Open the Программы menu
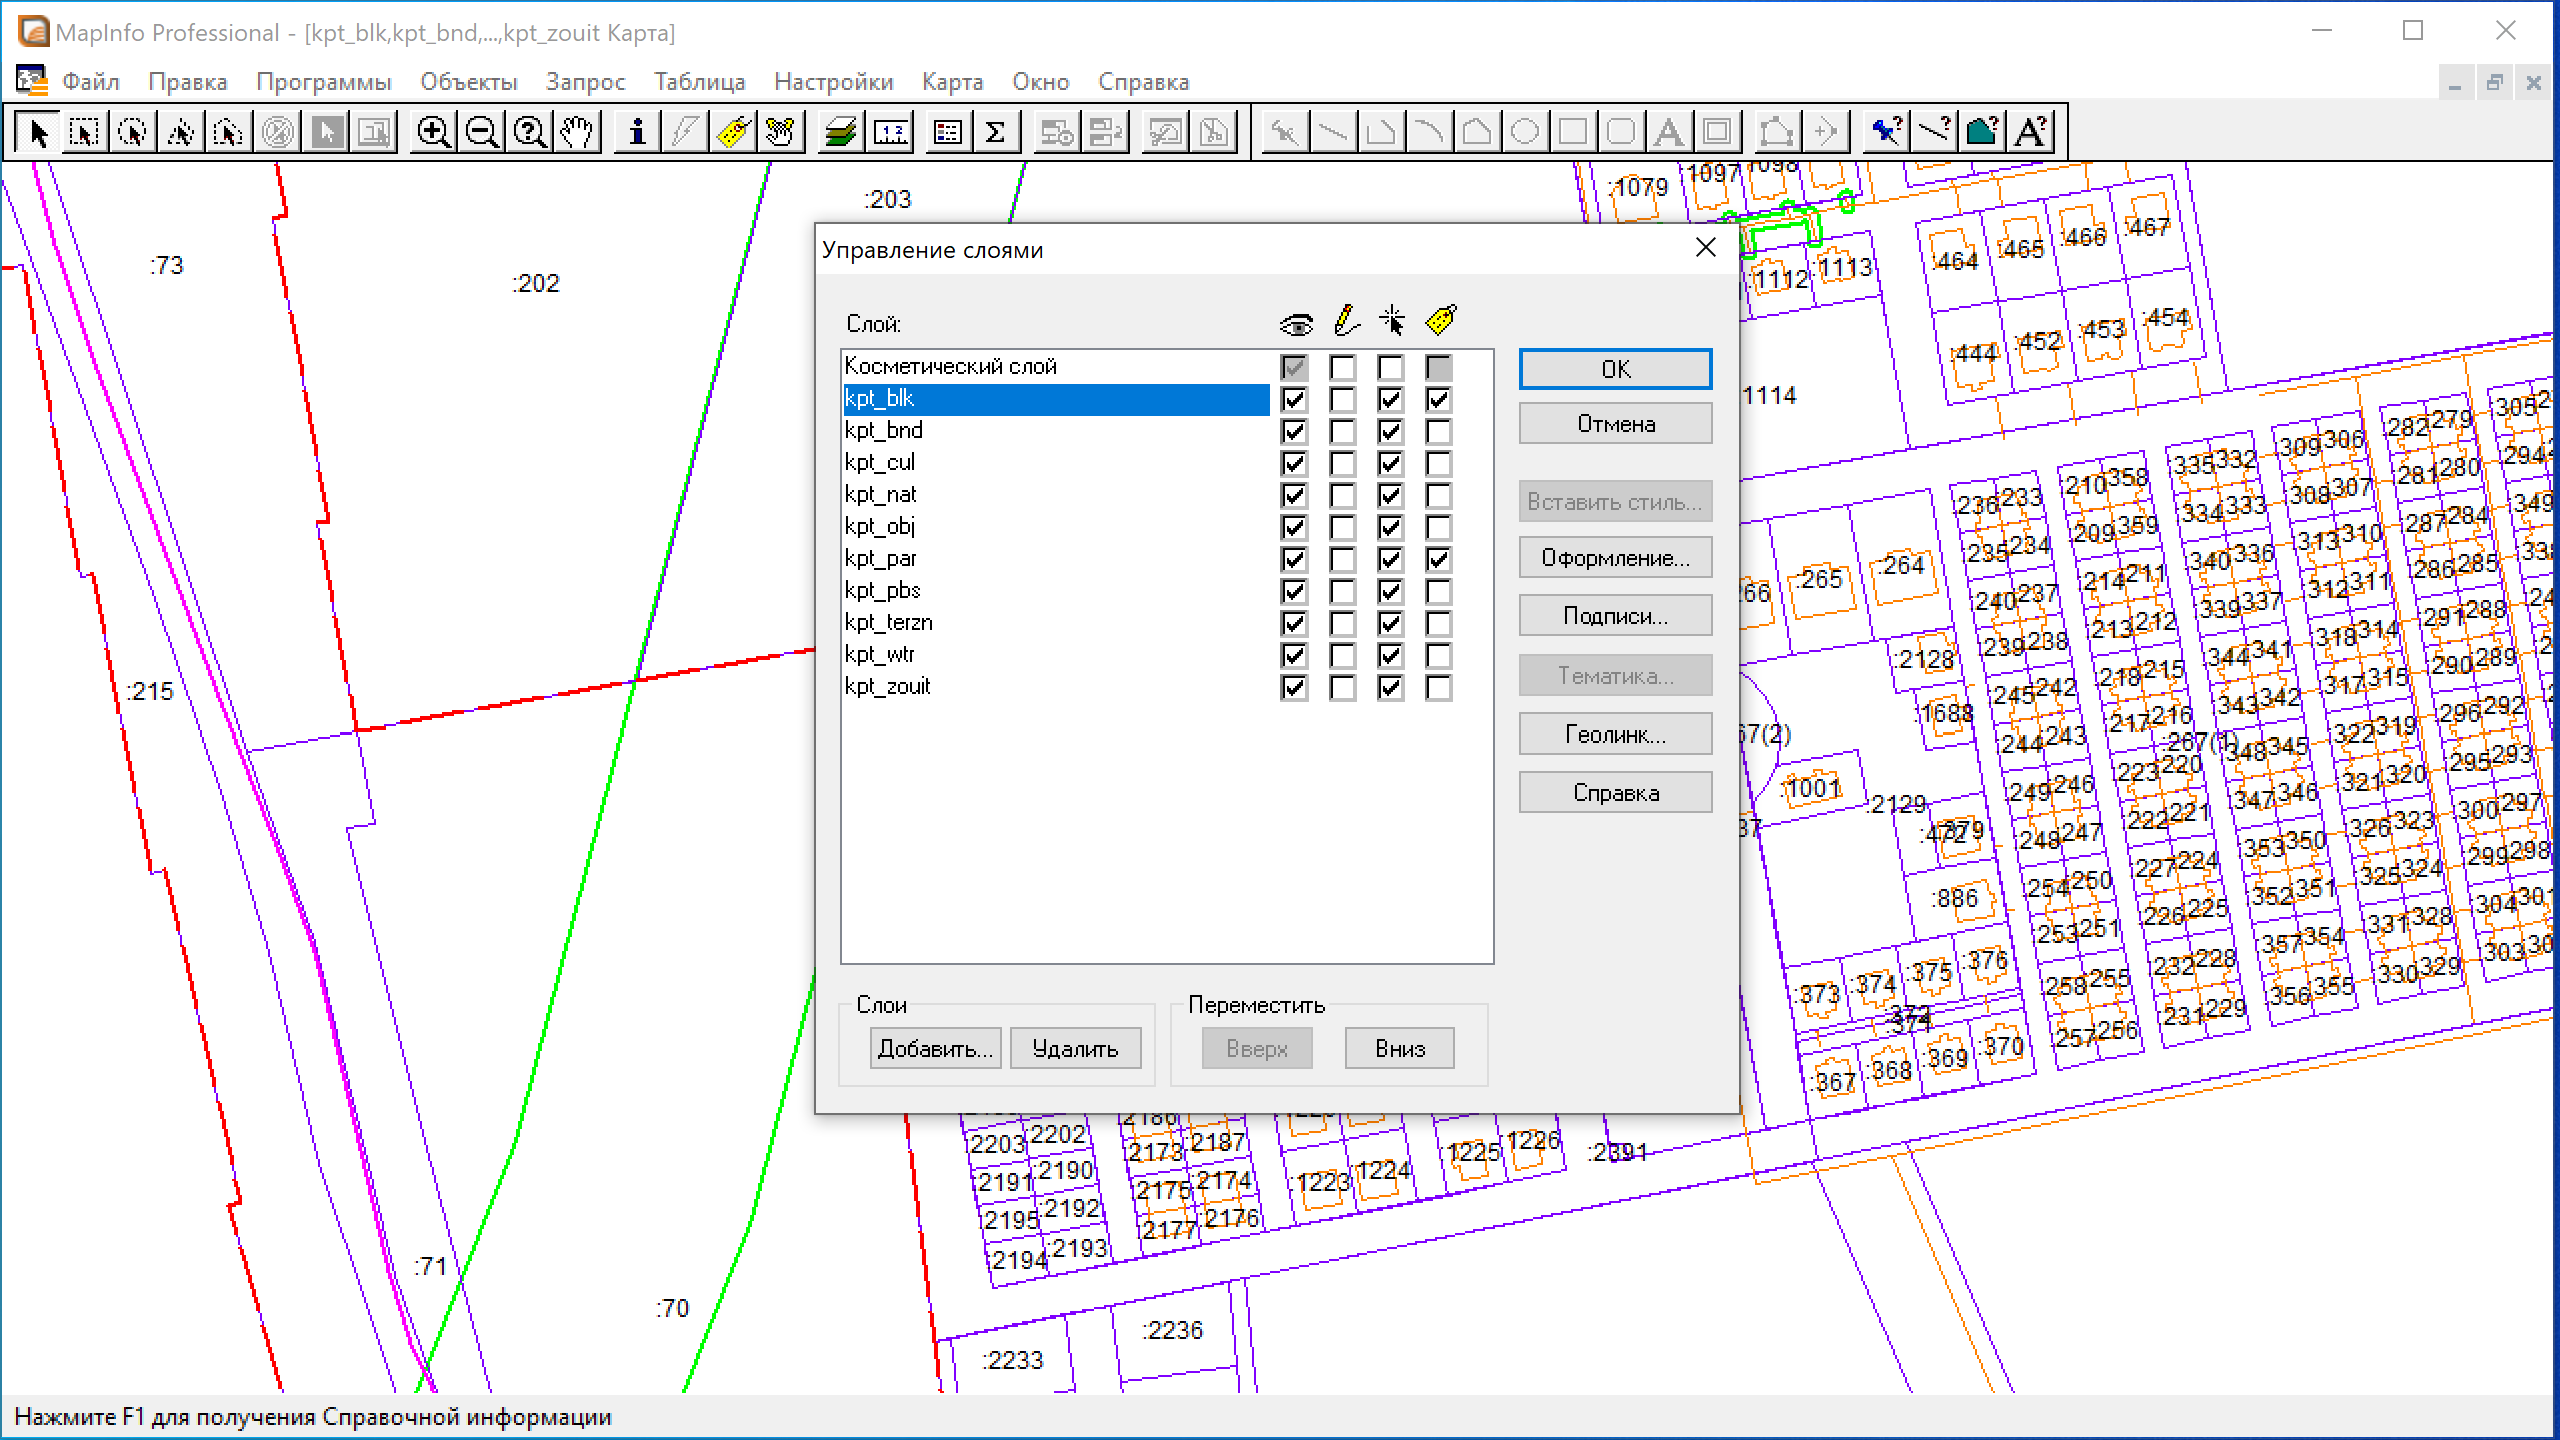This screenshot has height=1440, width=2560. [x=324, y=82]
